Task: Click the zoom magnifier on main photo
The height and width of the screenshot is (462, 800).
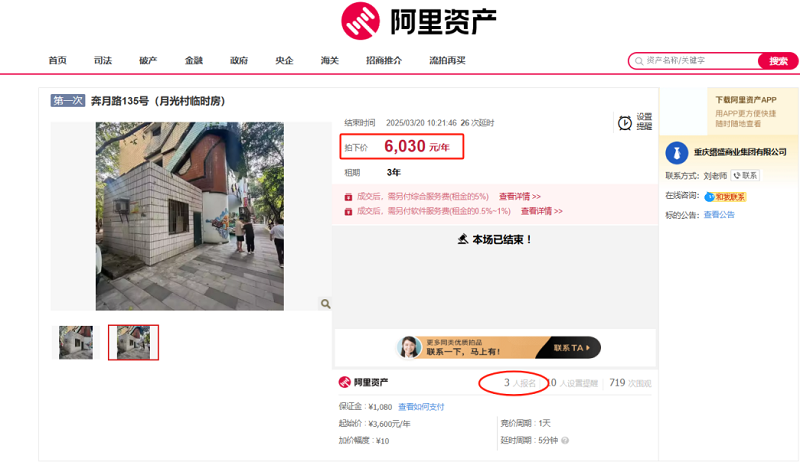Action: point(325,304)
